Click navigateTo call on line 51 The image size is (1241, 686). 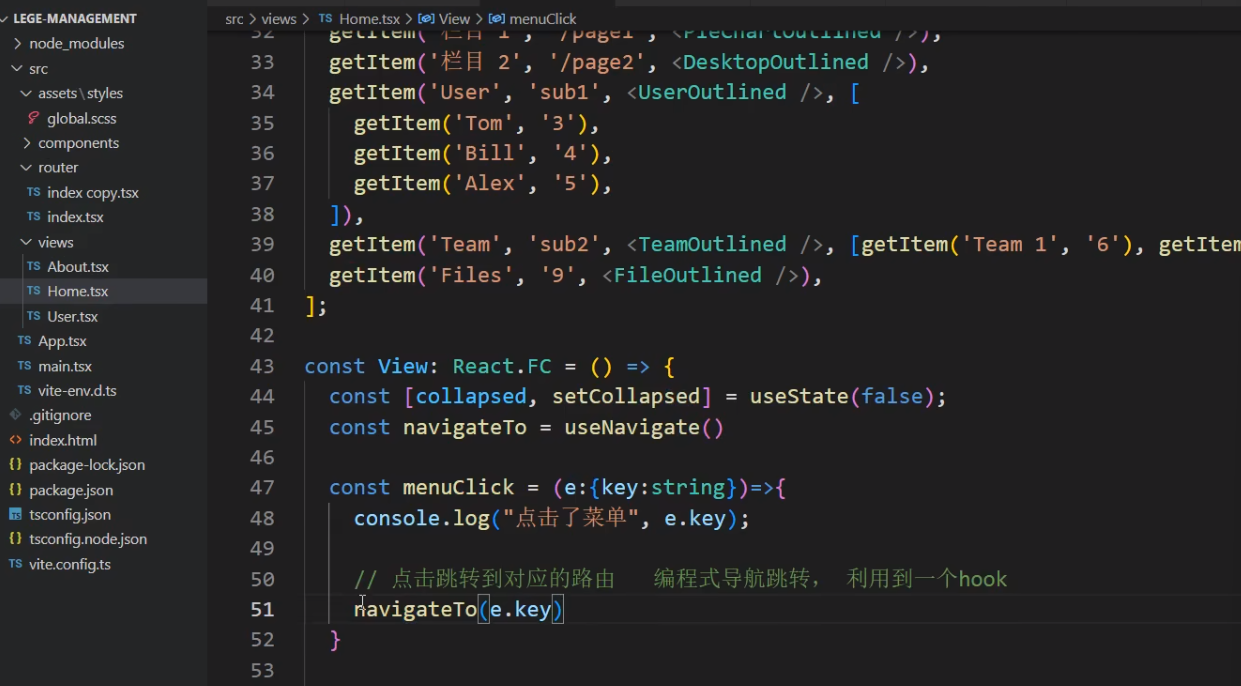click(415, 609)
